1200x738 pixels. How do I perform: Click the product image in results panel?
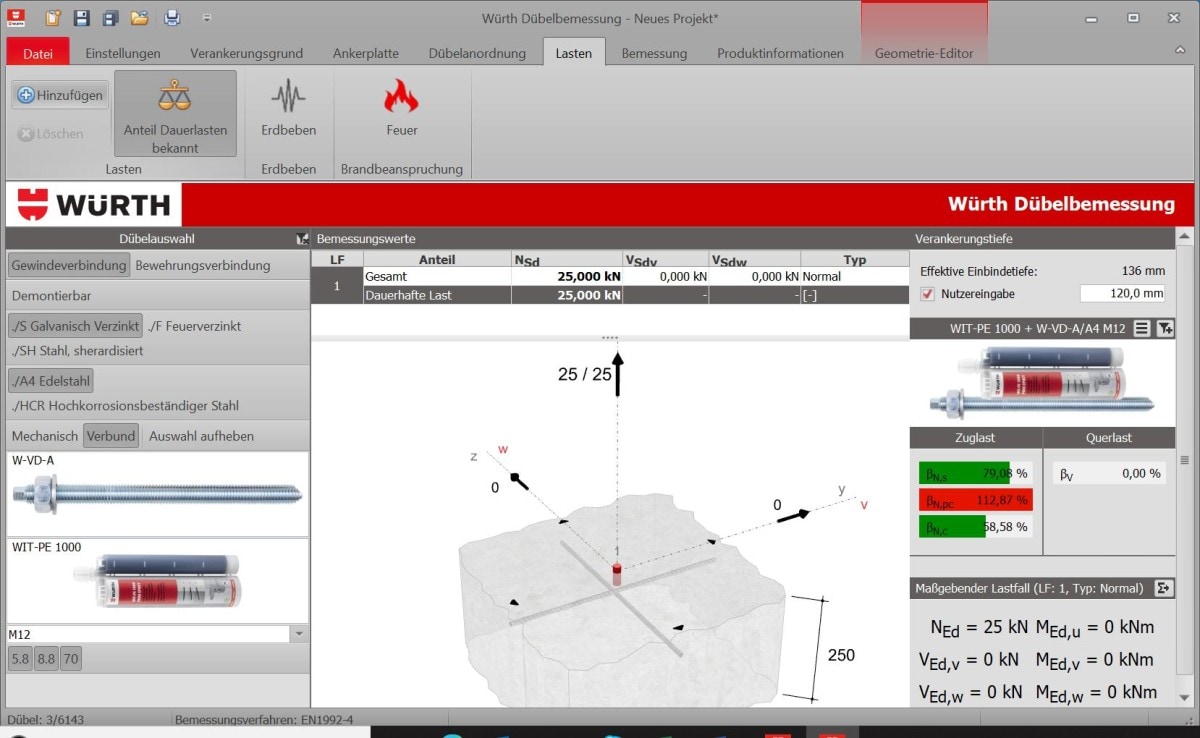coord(1040,382)
